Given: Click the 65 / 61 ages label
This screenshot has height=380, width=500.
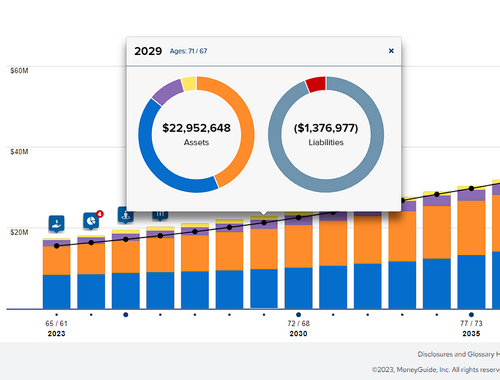Looking at the screenshot, I should [x=56, y=323].
